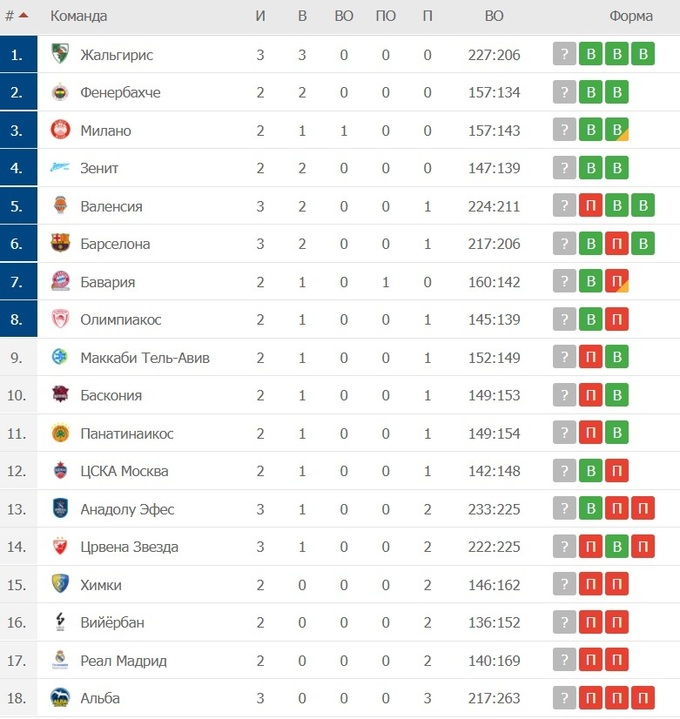Click the blue rank 1 position badge

pyautogui.click(x=18, y=54)
